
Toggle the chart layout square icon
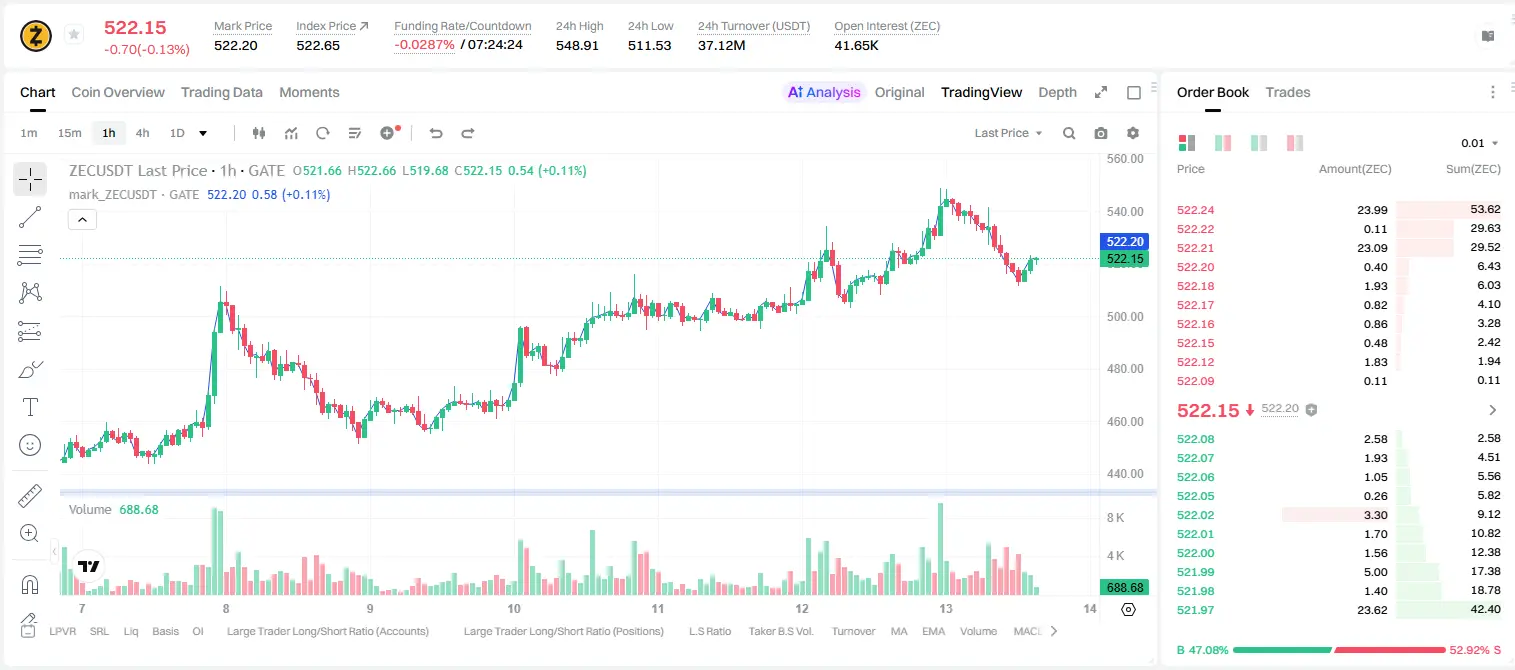(x=1134, y=93)
